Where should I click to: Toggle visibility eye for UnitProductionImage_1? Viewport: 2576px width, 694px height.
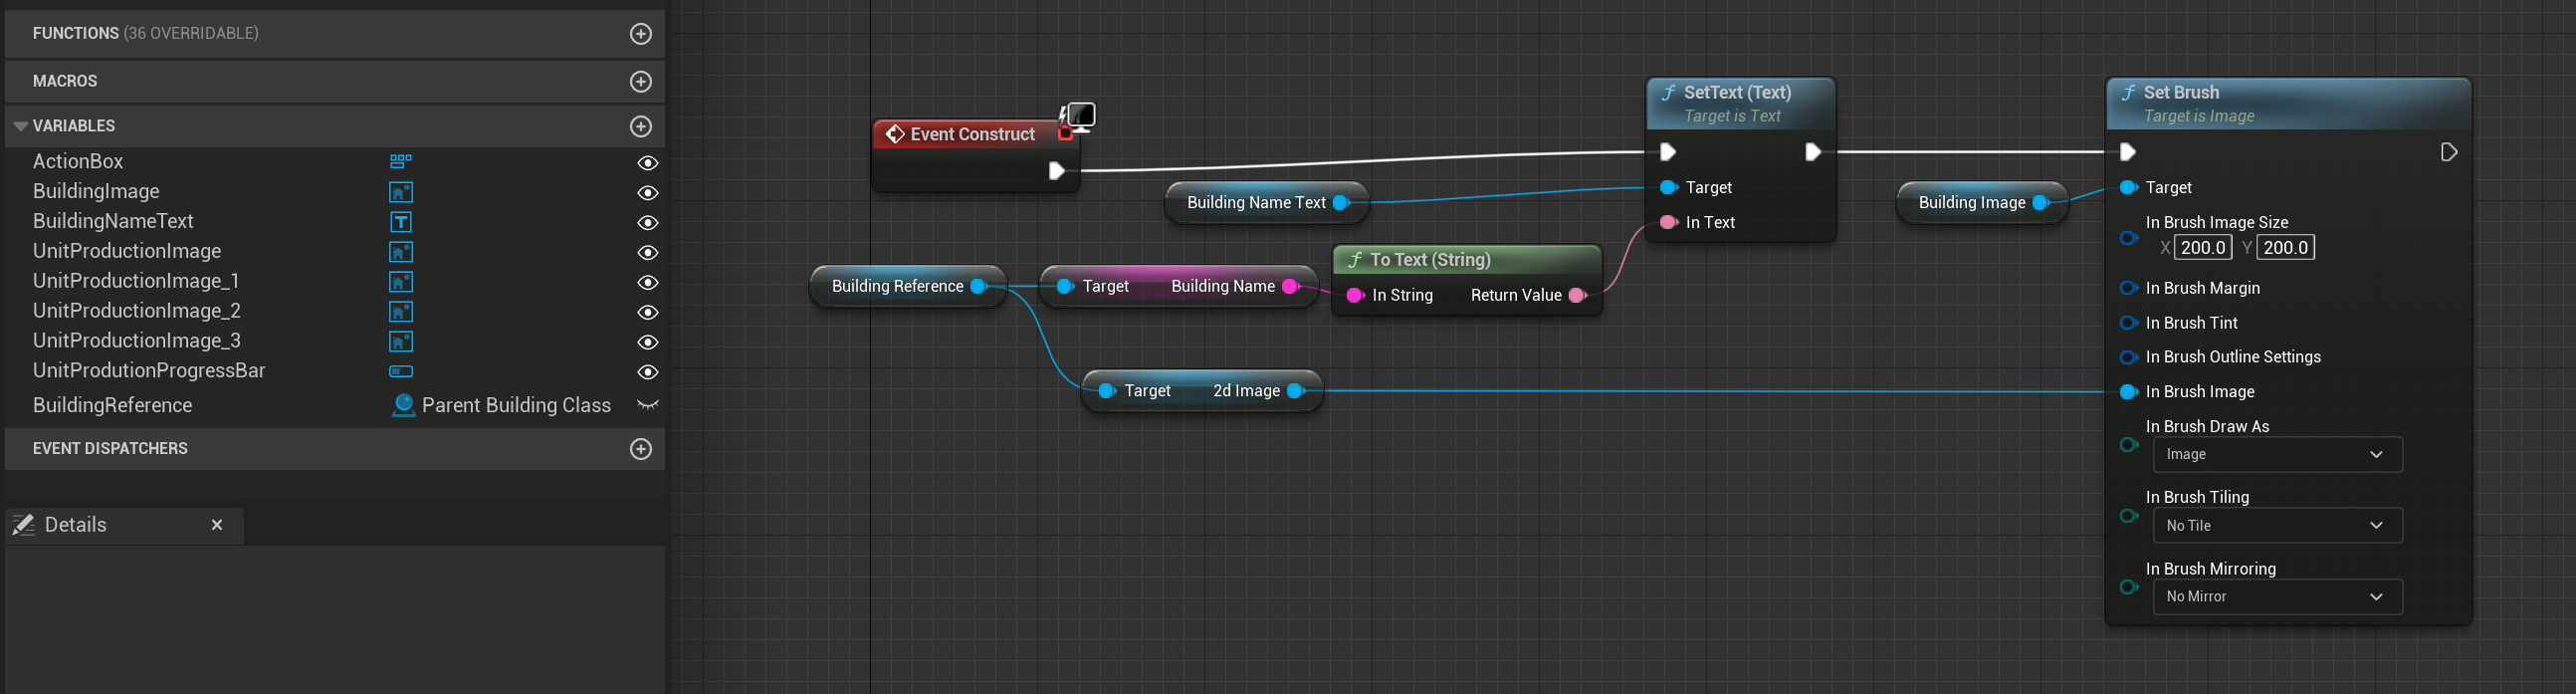[x=648, y=283]
